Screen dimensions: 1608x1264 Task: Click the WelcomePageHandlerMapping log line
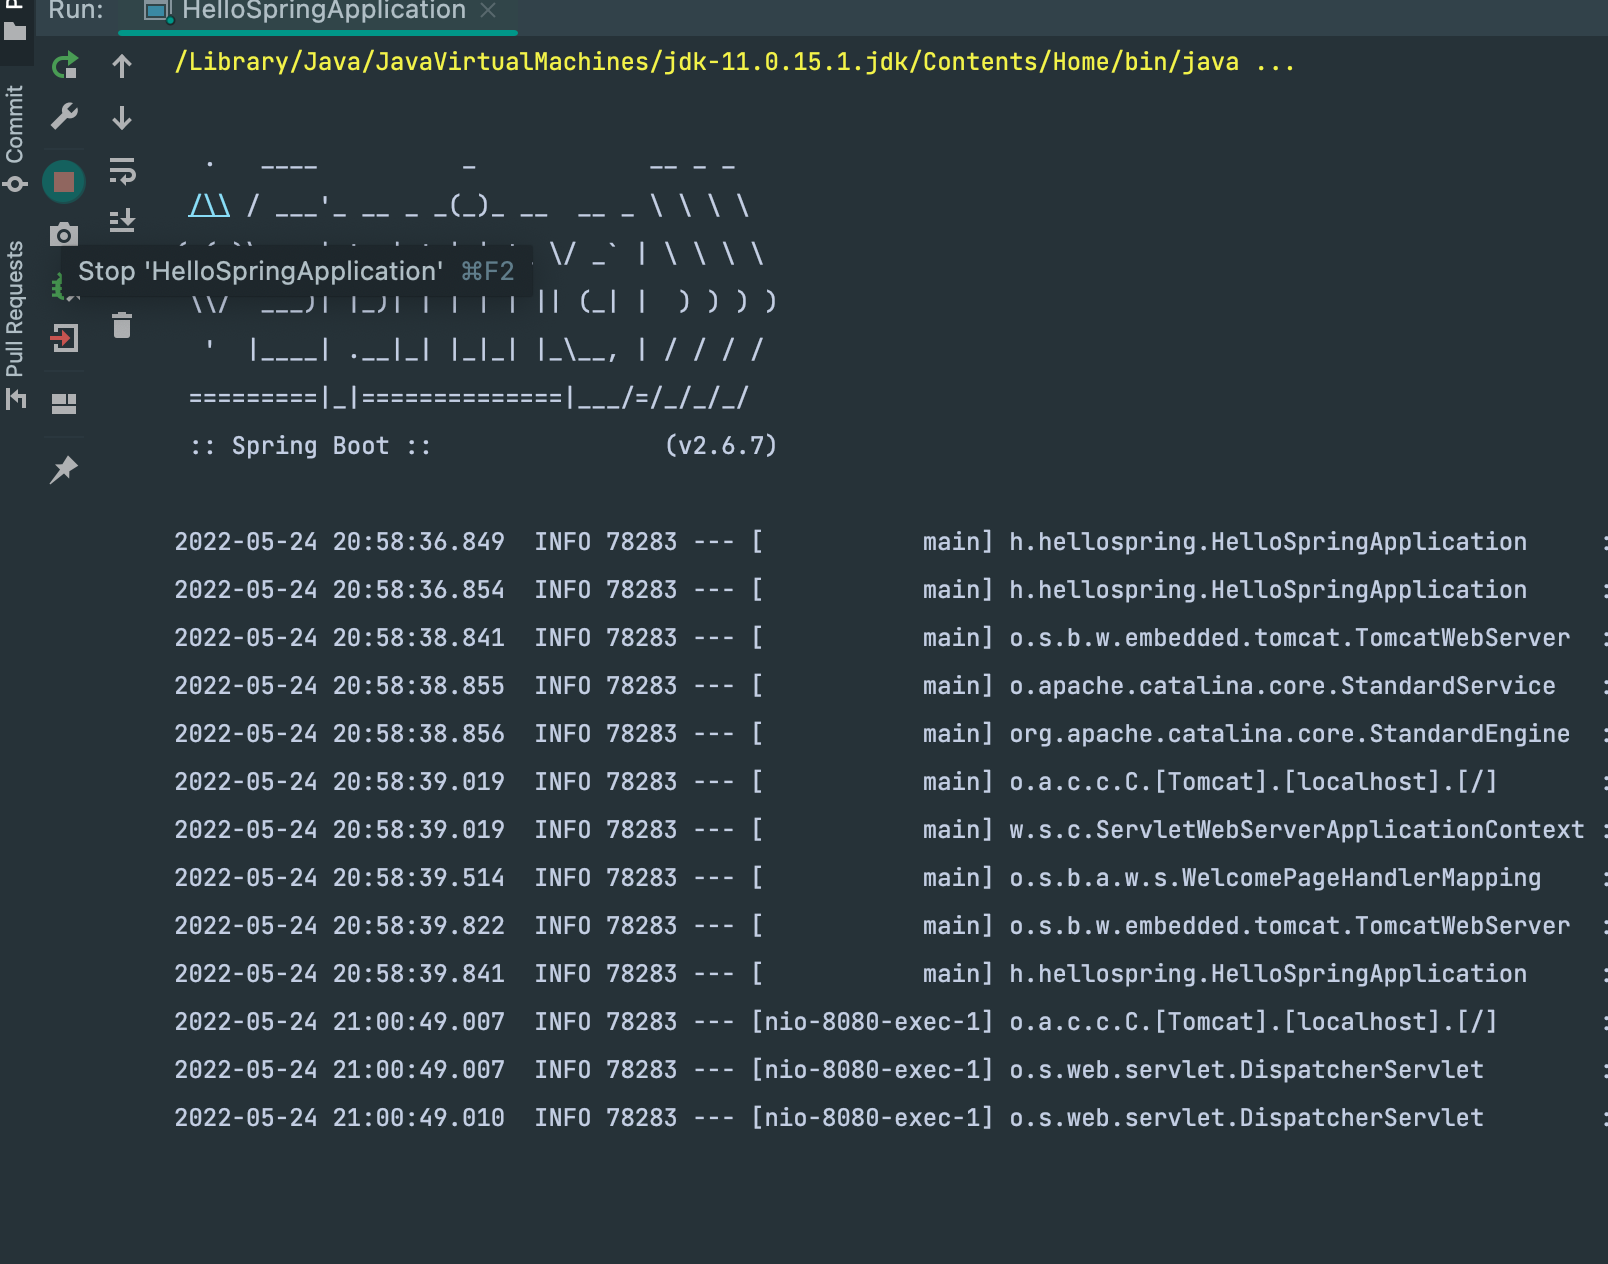pyautogui.click(x=889, y=878)
